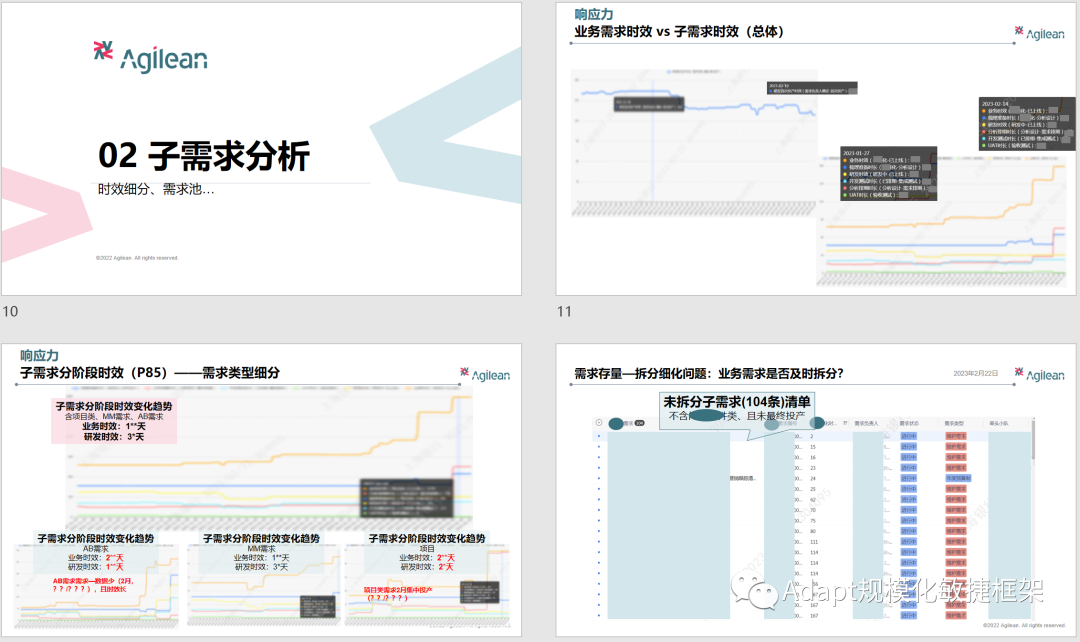This screenshot has width=1080, height=642.
Task: Click the large Agilean logo on slide 10
Action: tap(150, 56)
